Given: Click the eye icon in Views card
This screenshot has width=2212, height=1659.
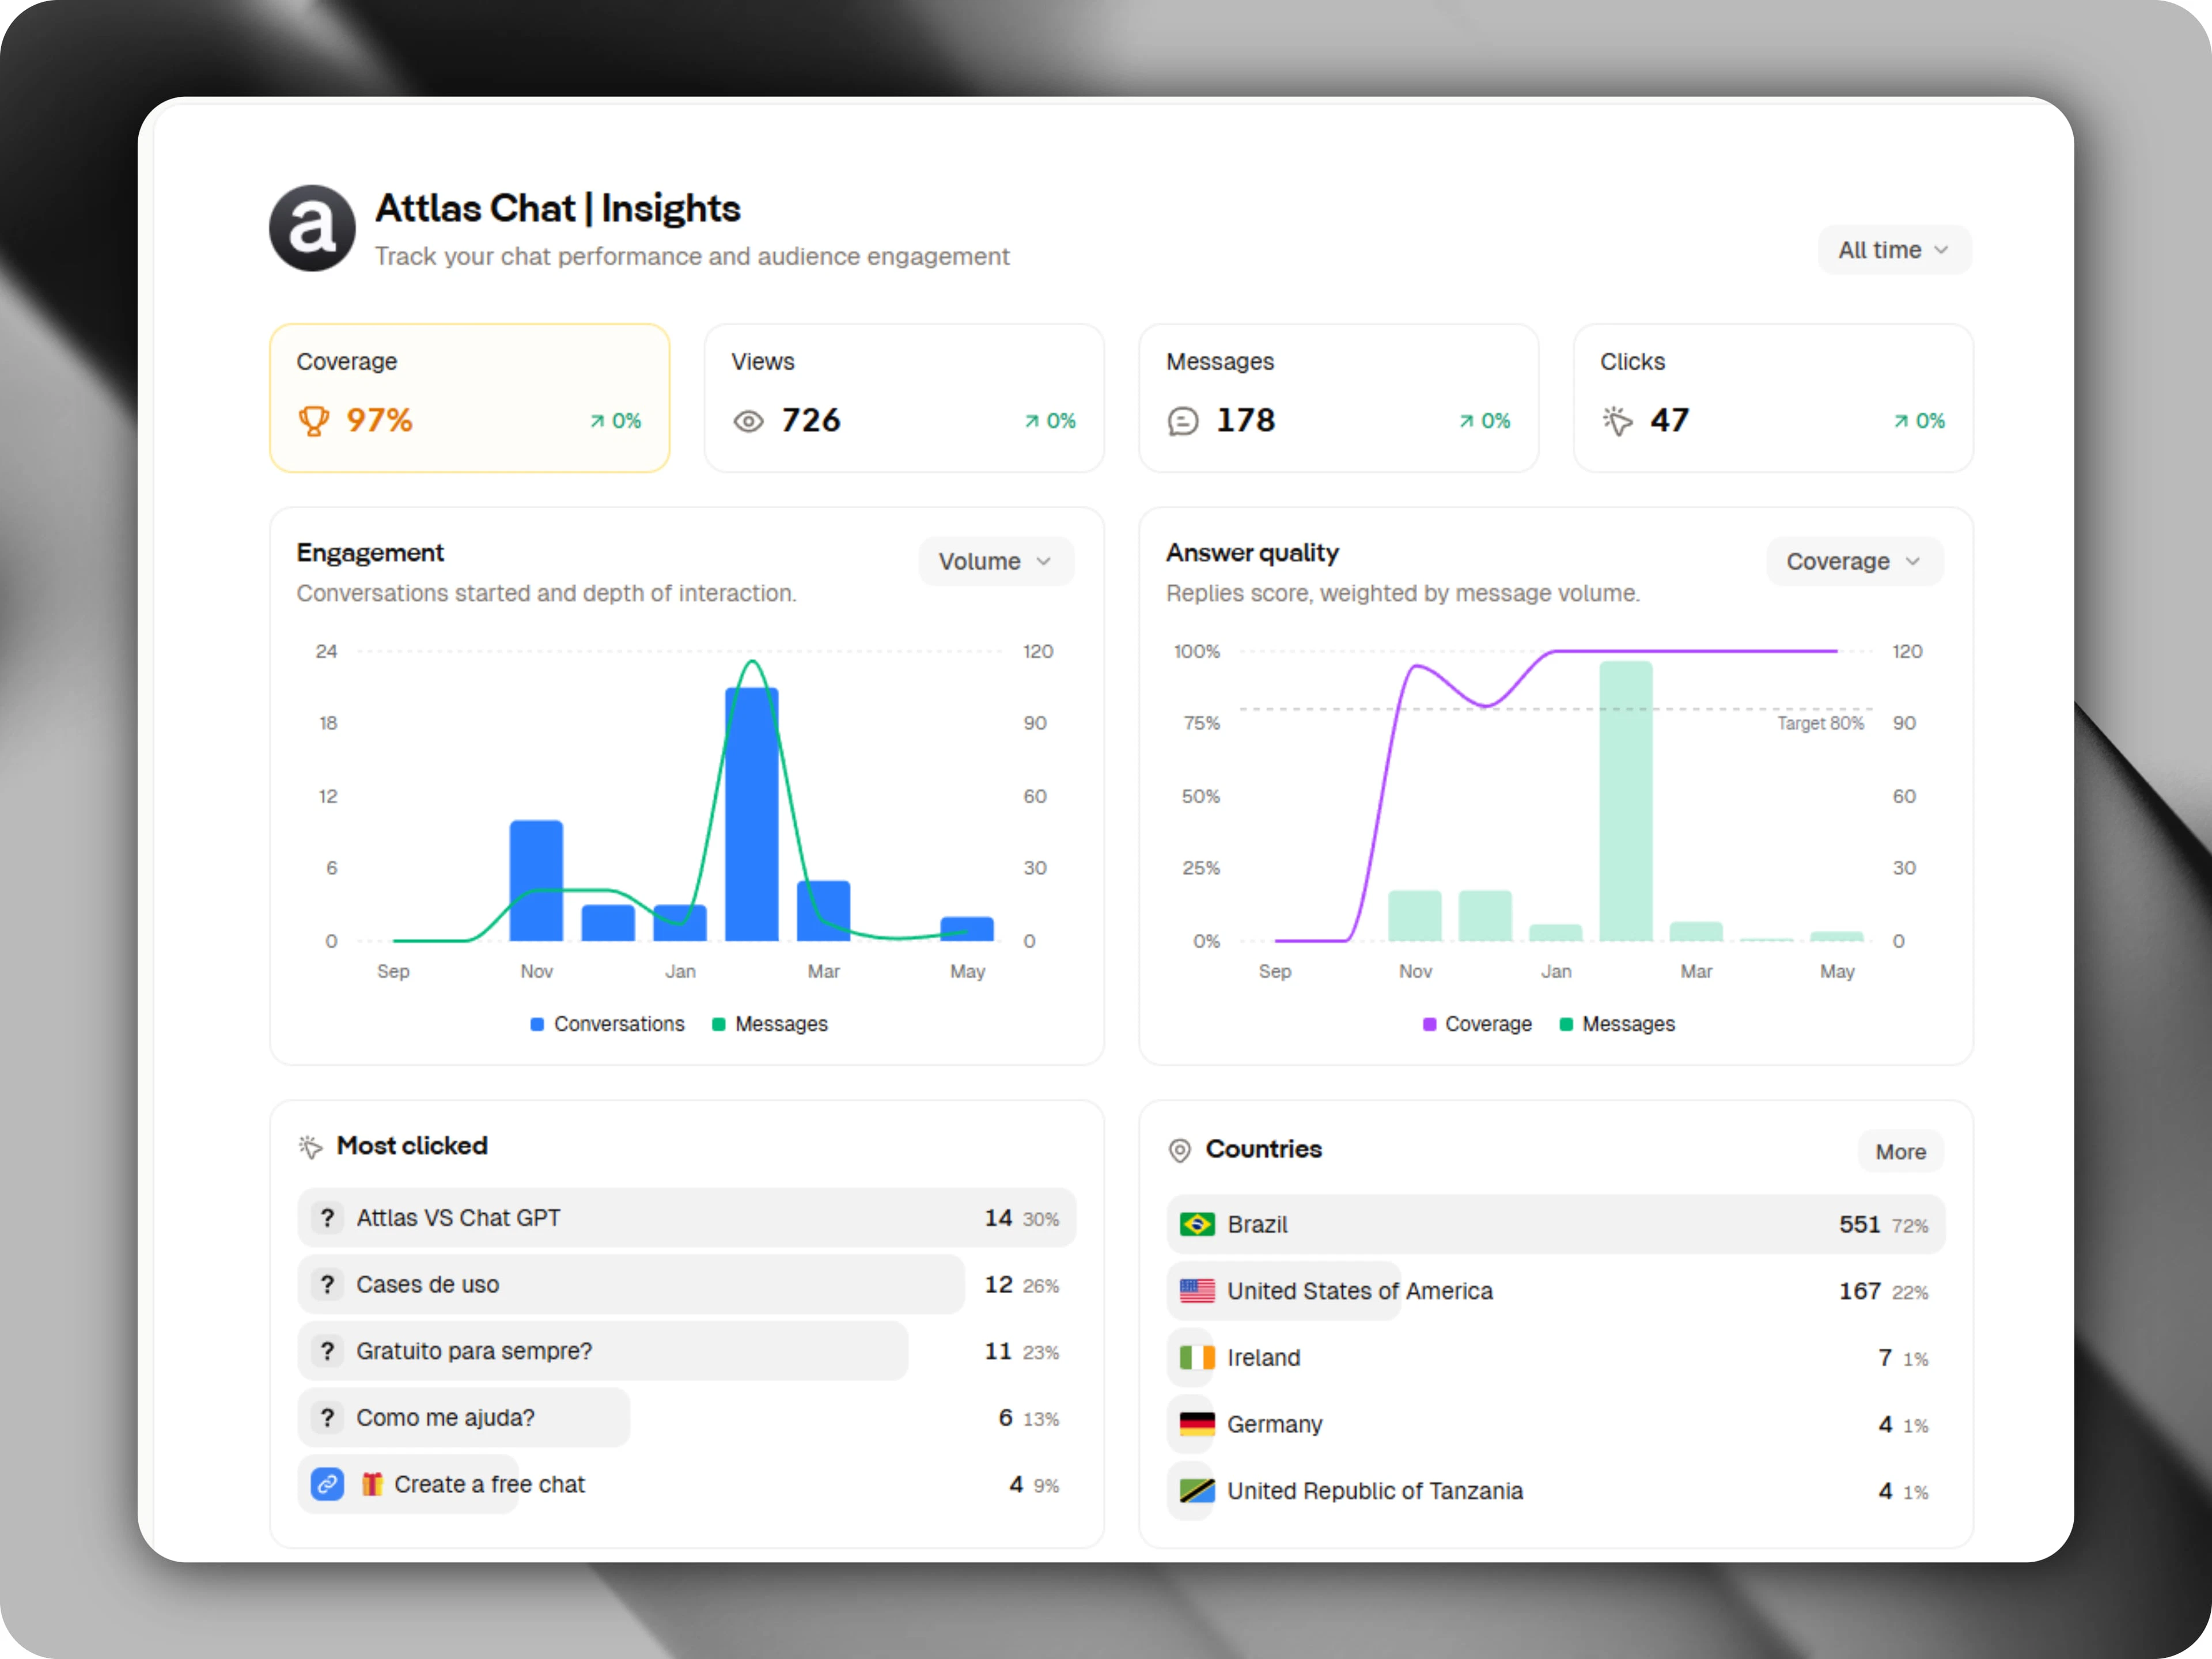Looking at the screenshot, I should pyautogui.click(x=749, y=421).
